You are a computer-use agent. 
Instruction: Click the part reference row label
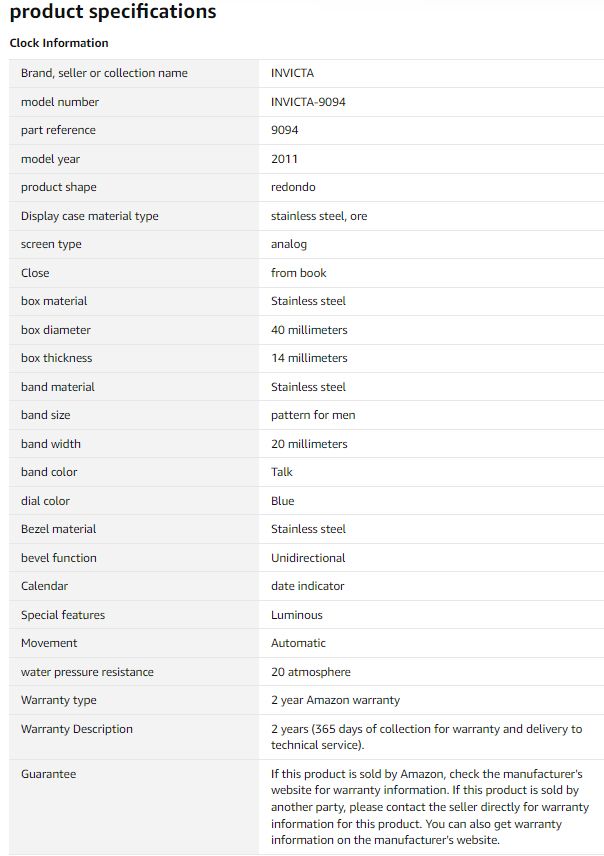click(58, 130)
